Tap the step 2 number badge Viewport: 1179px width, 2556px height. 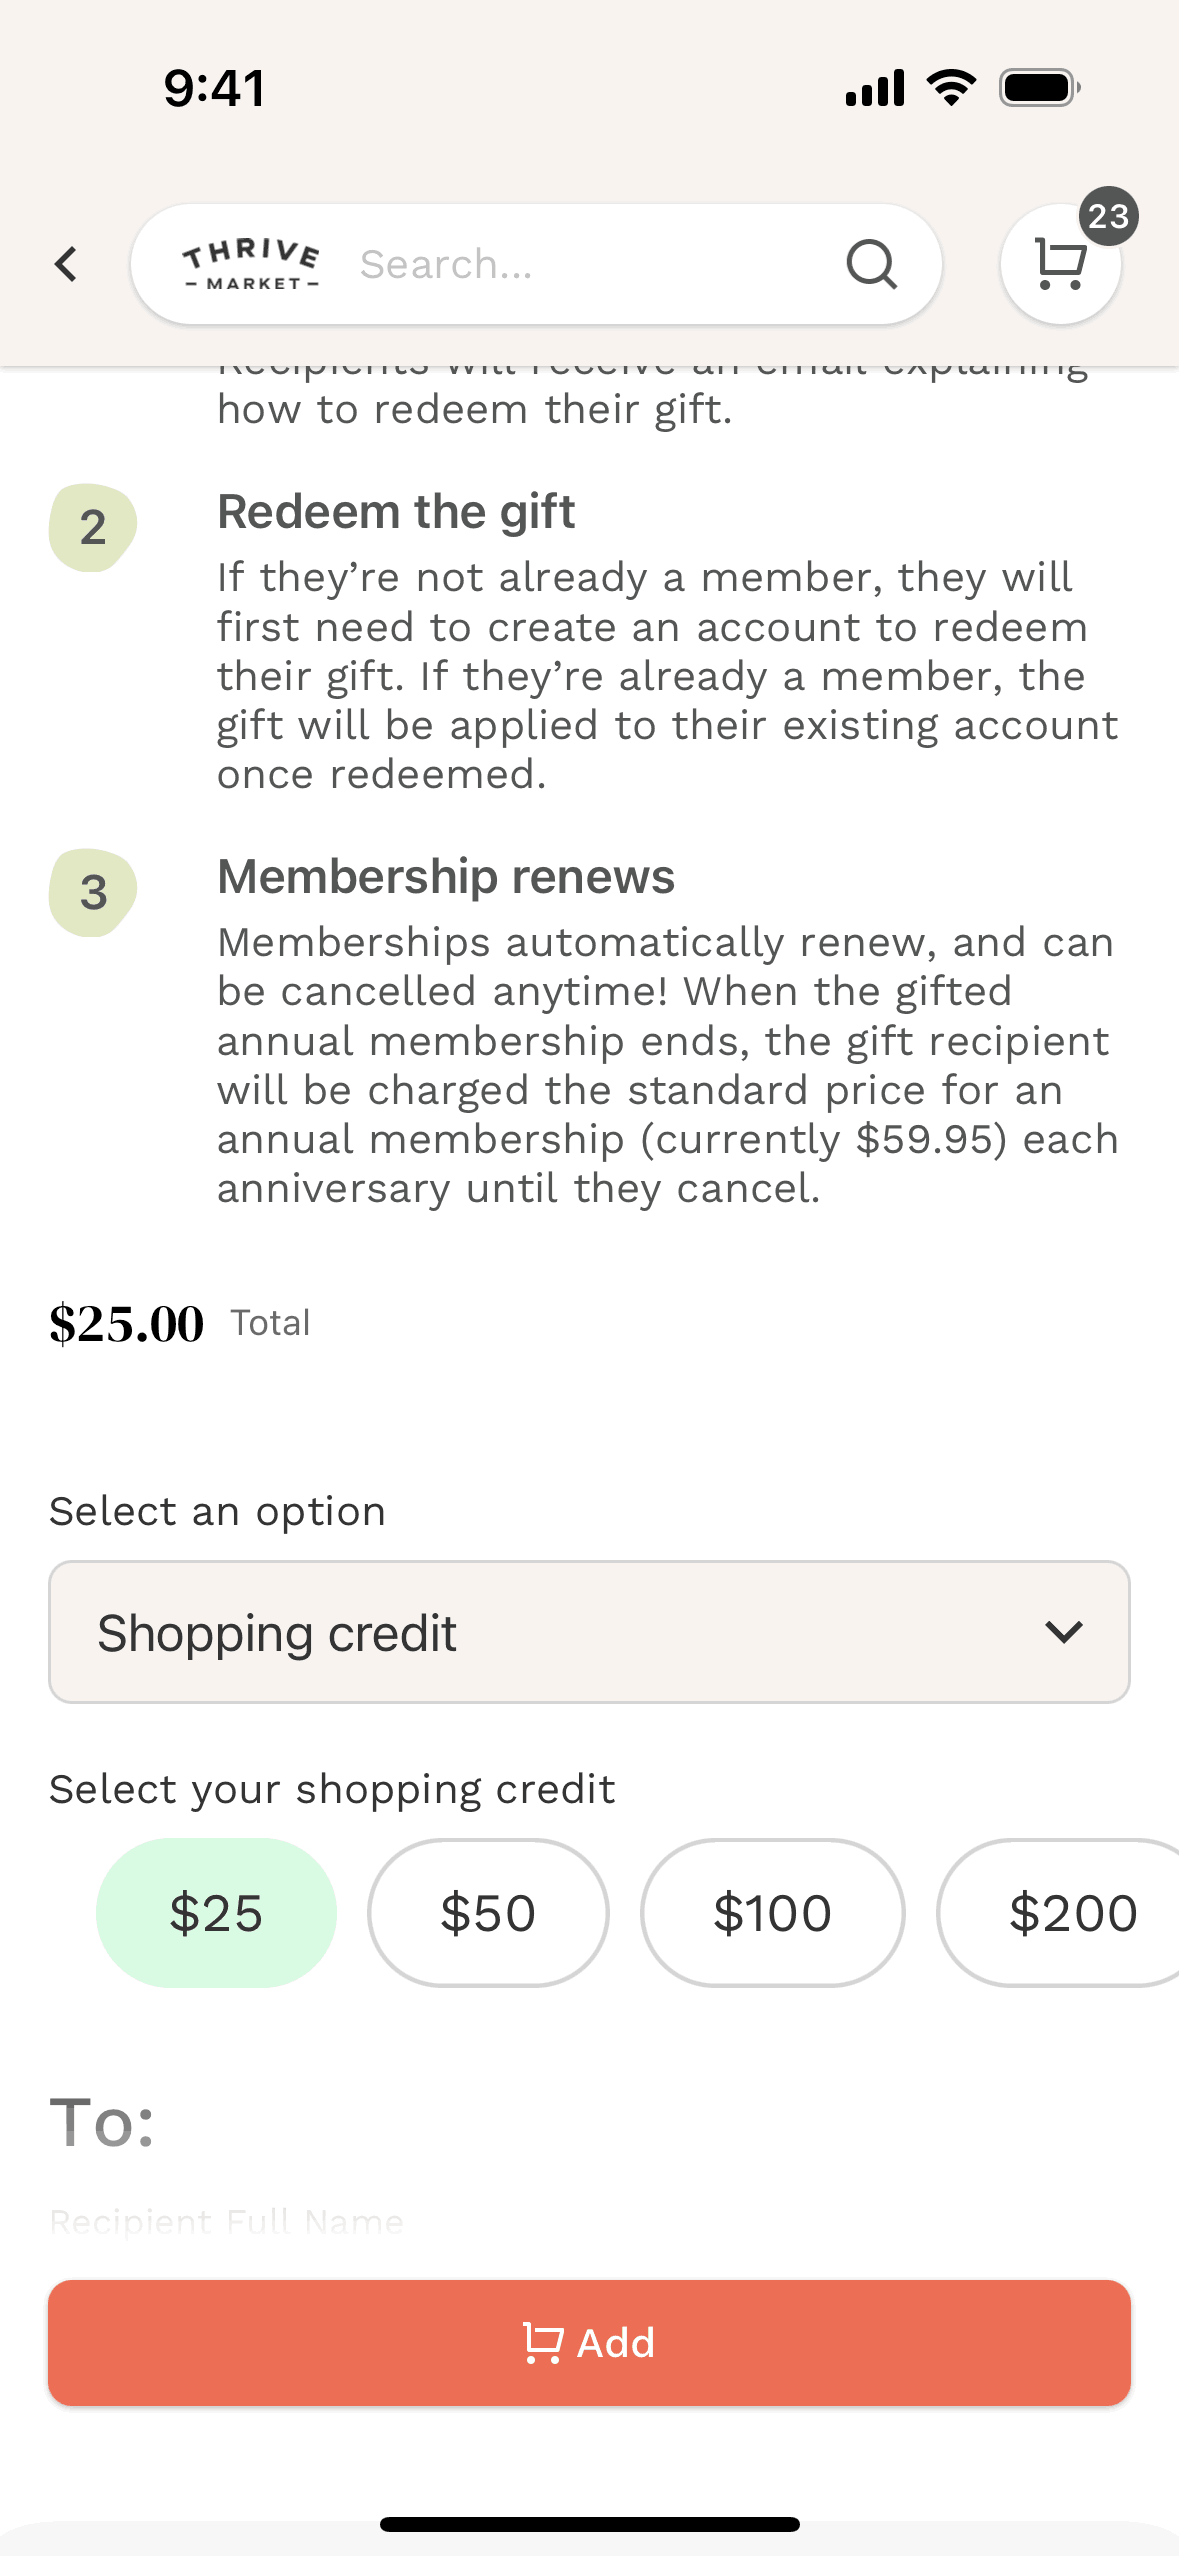click(93, 528)
